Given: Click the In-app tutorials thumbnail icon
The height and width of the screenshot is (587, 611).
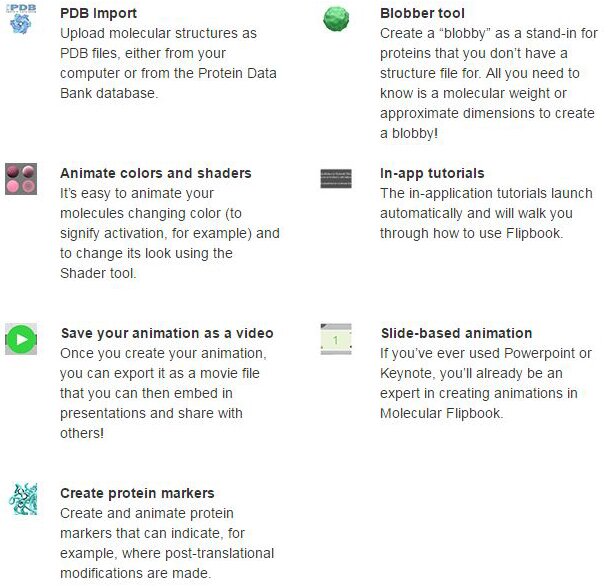Looking at the screenshot, I should pyautogui.click(x=336, y=178).
